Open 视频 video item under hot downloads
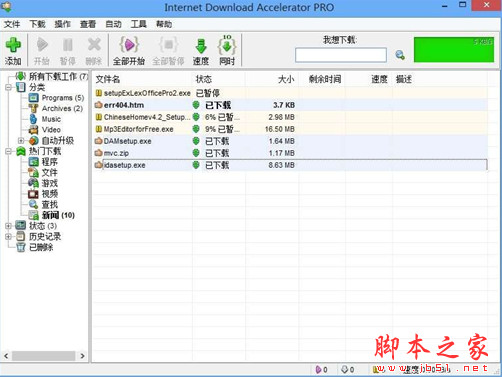The width and height of the screenshot is (502, 379). pos(50,194)
